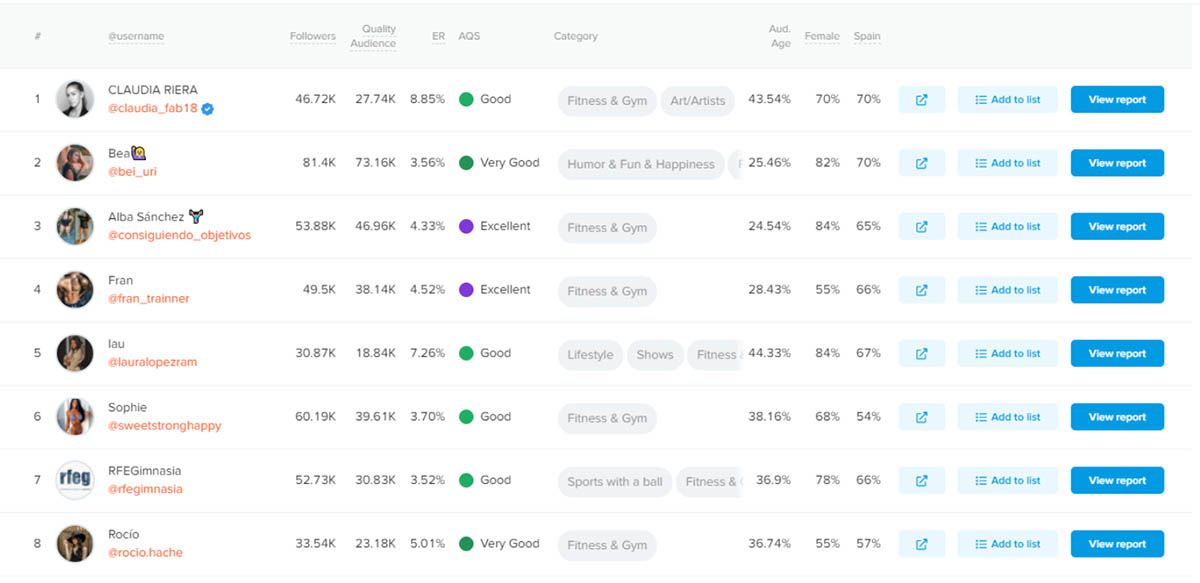Sort the table by the Followers column

pyautogui.click(x=312, y=35)
